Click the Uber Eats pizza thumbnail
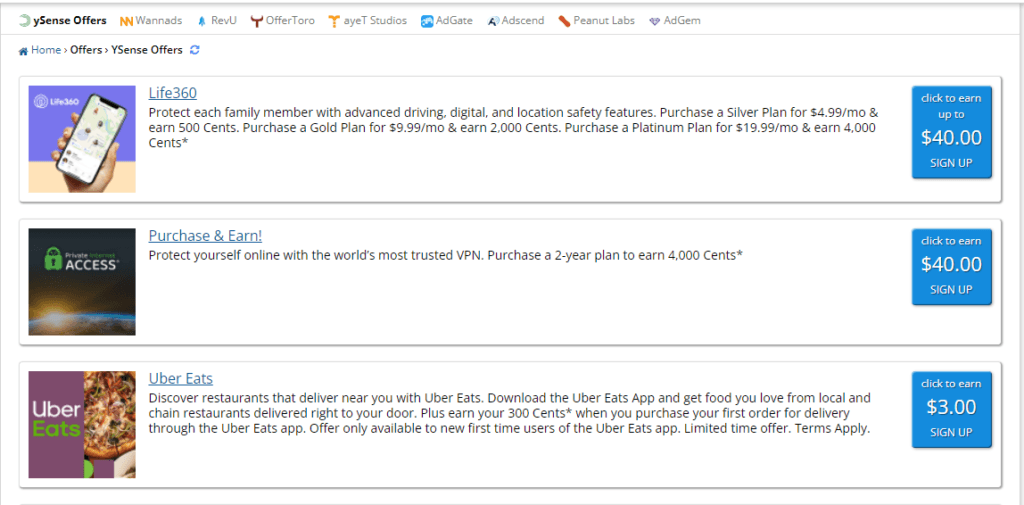The width and height of the screenshot is (1024, 505). tap(82, 425)
